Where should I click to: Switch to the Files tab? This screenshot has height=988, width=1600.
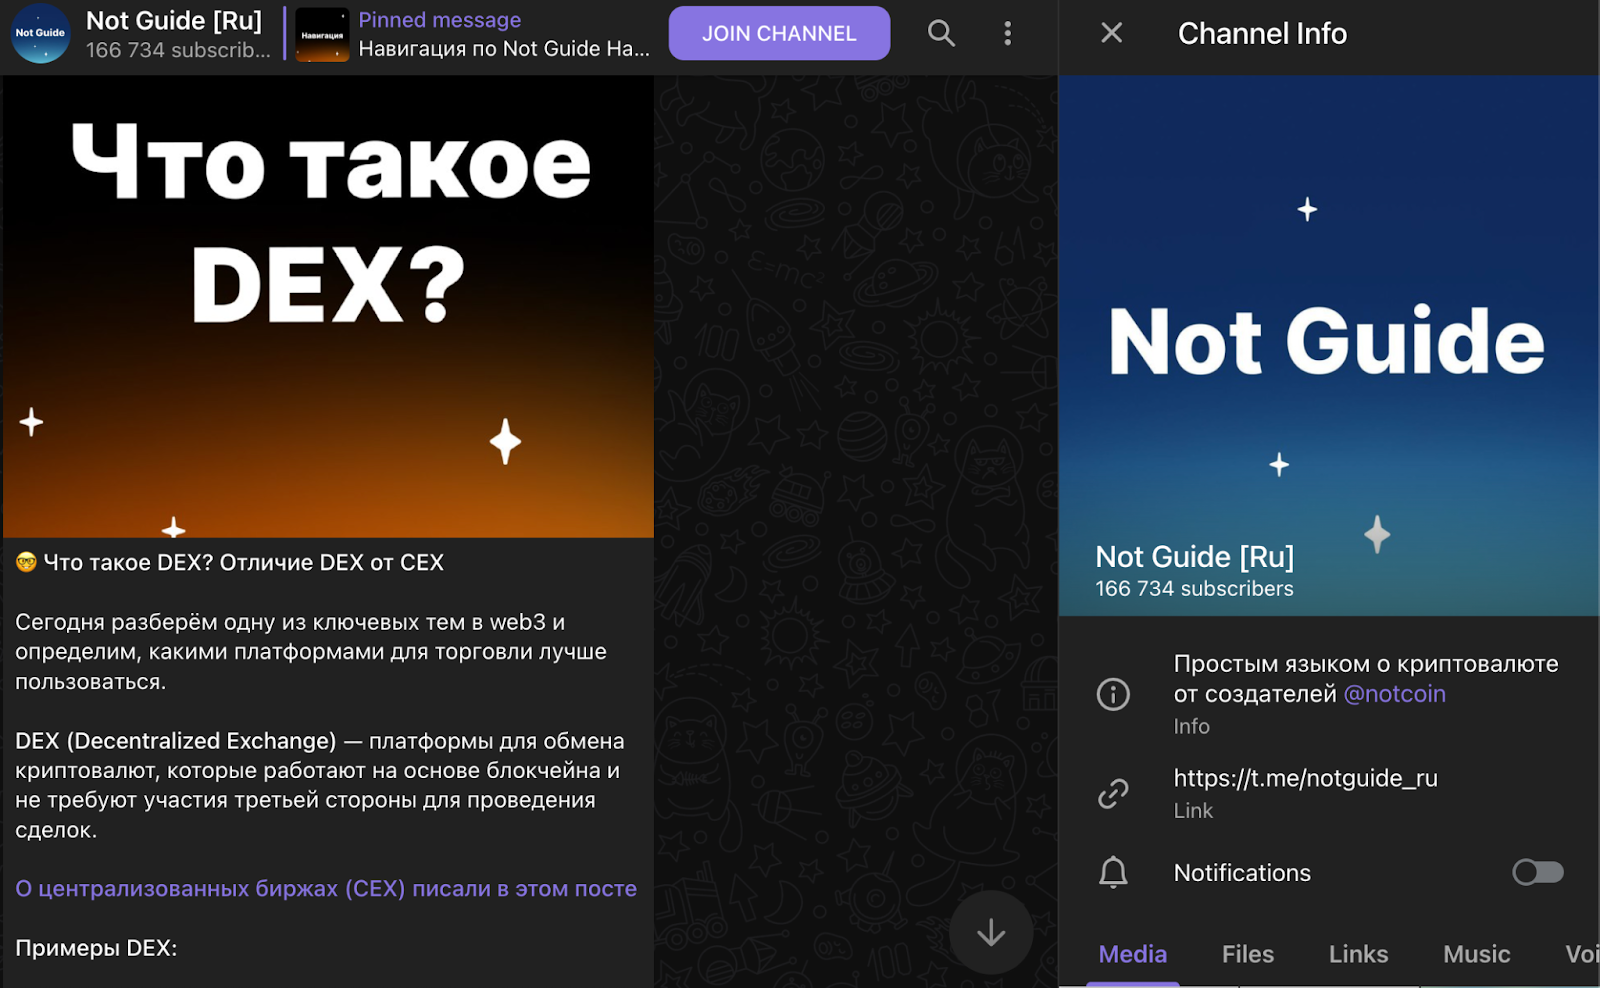1246,954
